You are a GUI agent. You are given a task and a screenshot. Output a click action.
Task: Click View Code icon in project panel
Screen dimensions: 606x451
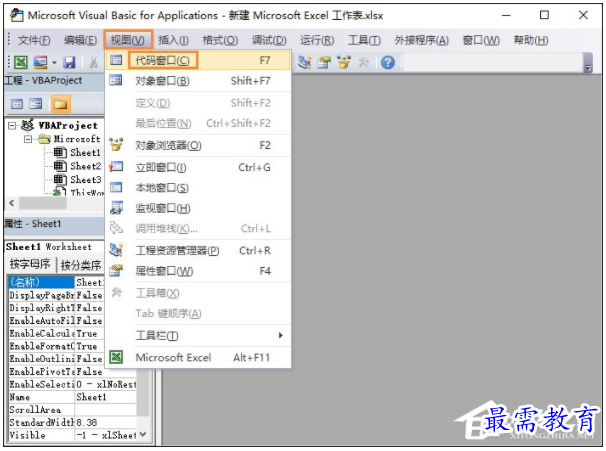tap(17, 104)
